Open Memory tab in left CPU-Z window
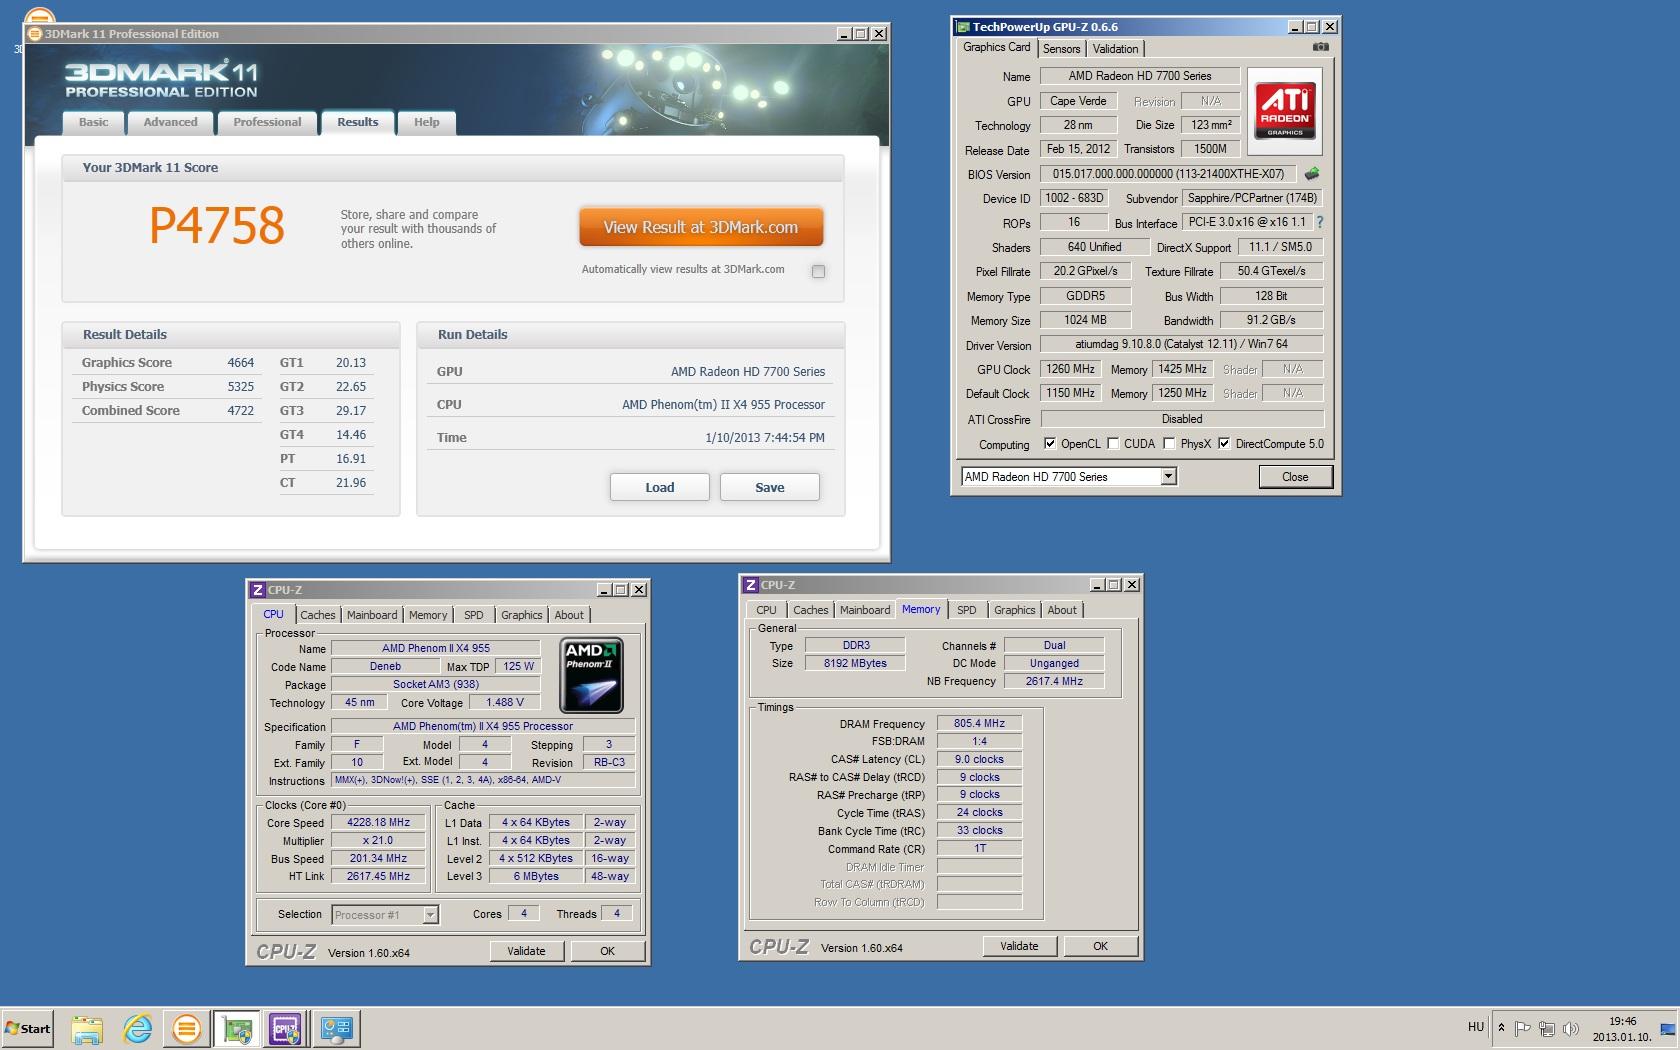This screenshot has width=1680, height=1050. (x=428, y=615)
